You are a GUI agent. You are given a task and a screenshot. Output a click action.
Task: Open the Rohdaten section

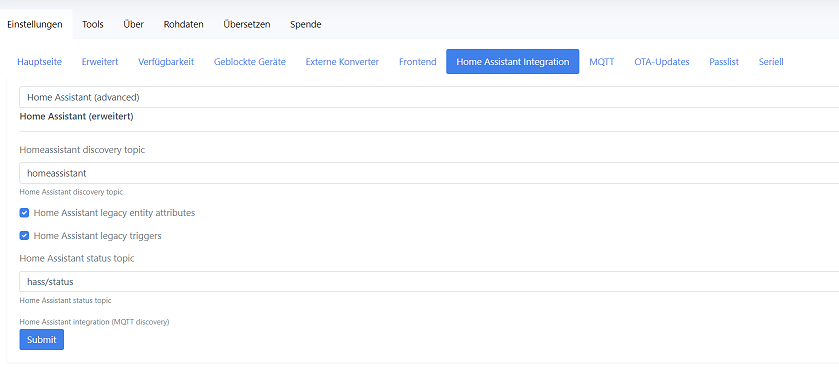[184, 24]
